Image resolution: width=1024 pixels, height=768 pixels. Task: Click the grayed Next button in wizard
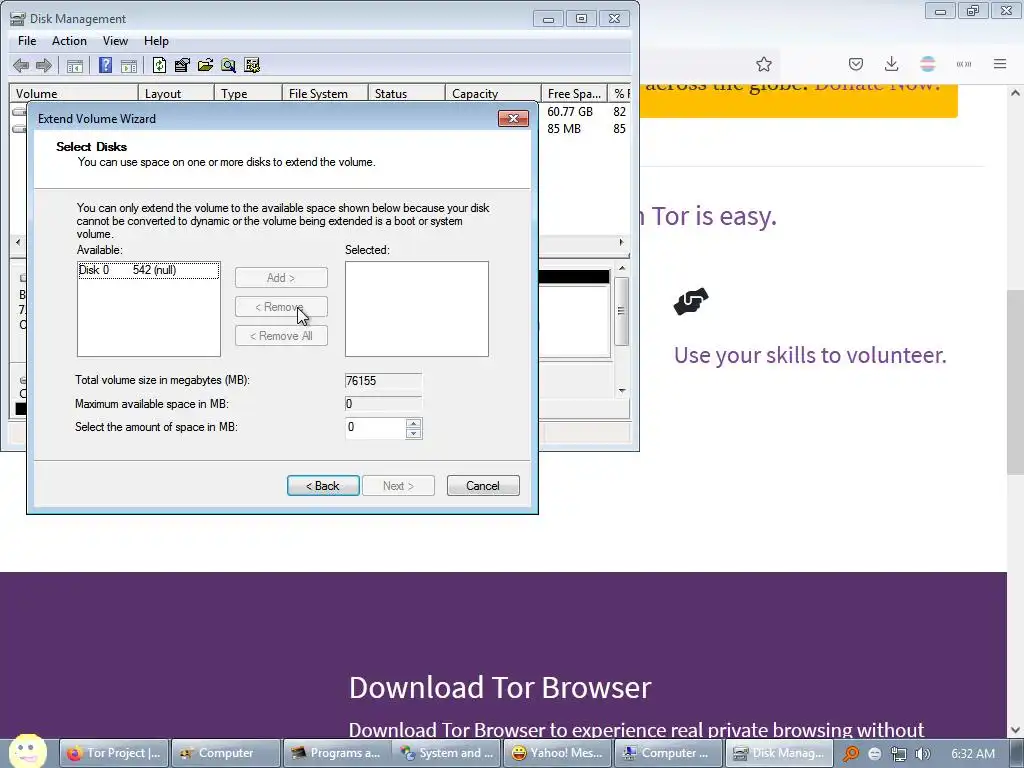(398, 486)
